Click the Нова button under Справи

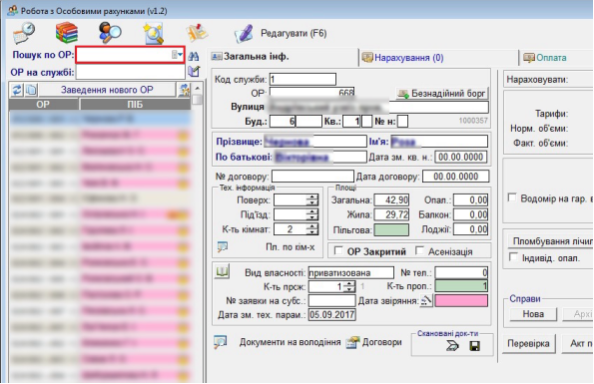click(533, 314)
